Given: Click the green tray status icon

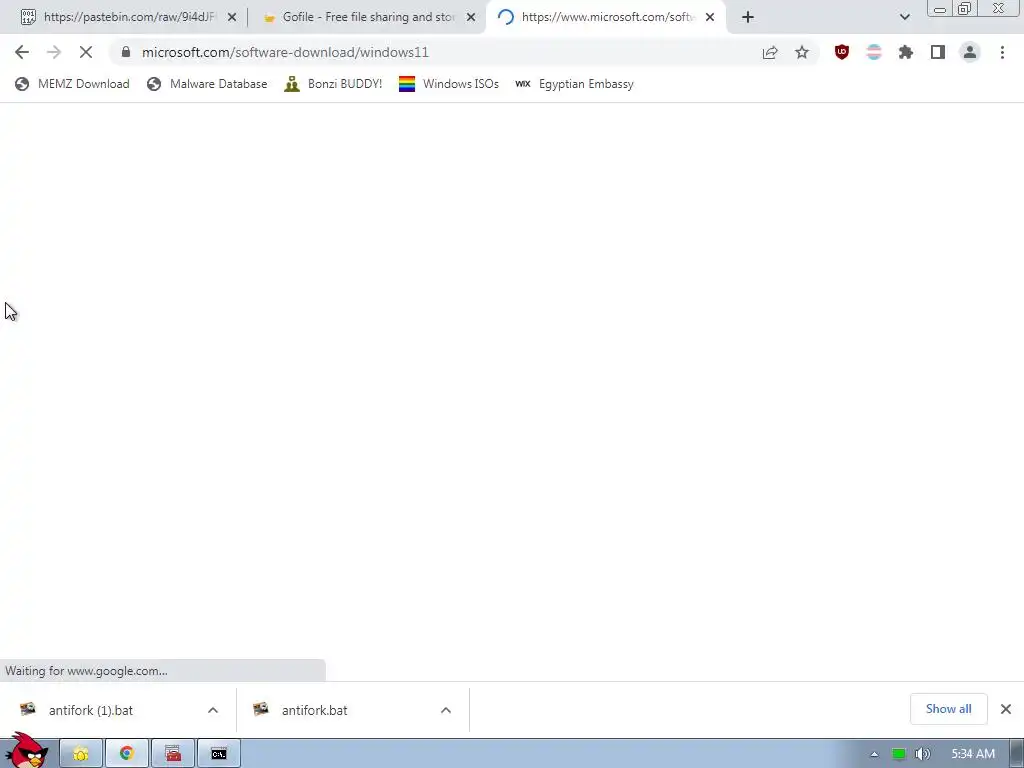Looking at the screenshot, I should click(x=899, y=754).
